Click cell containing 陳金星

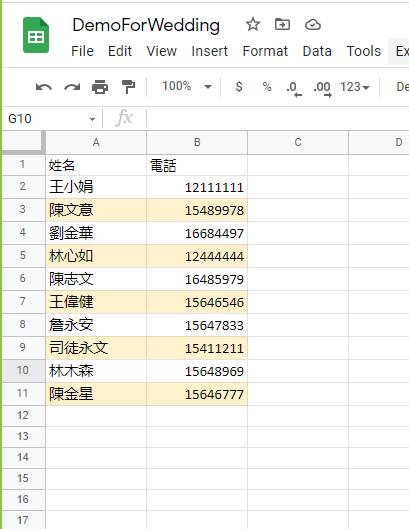click(96, 393)
